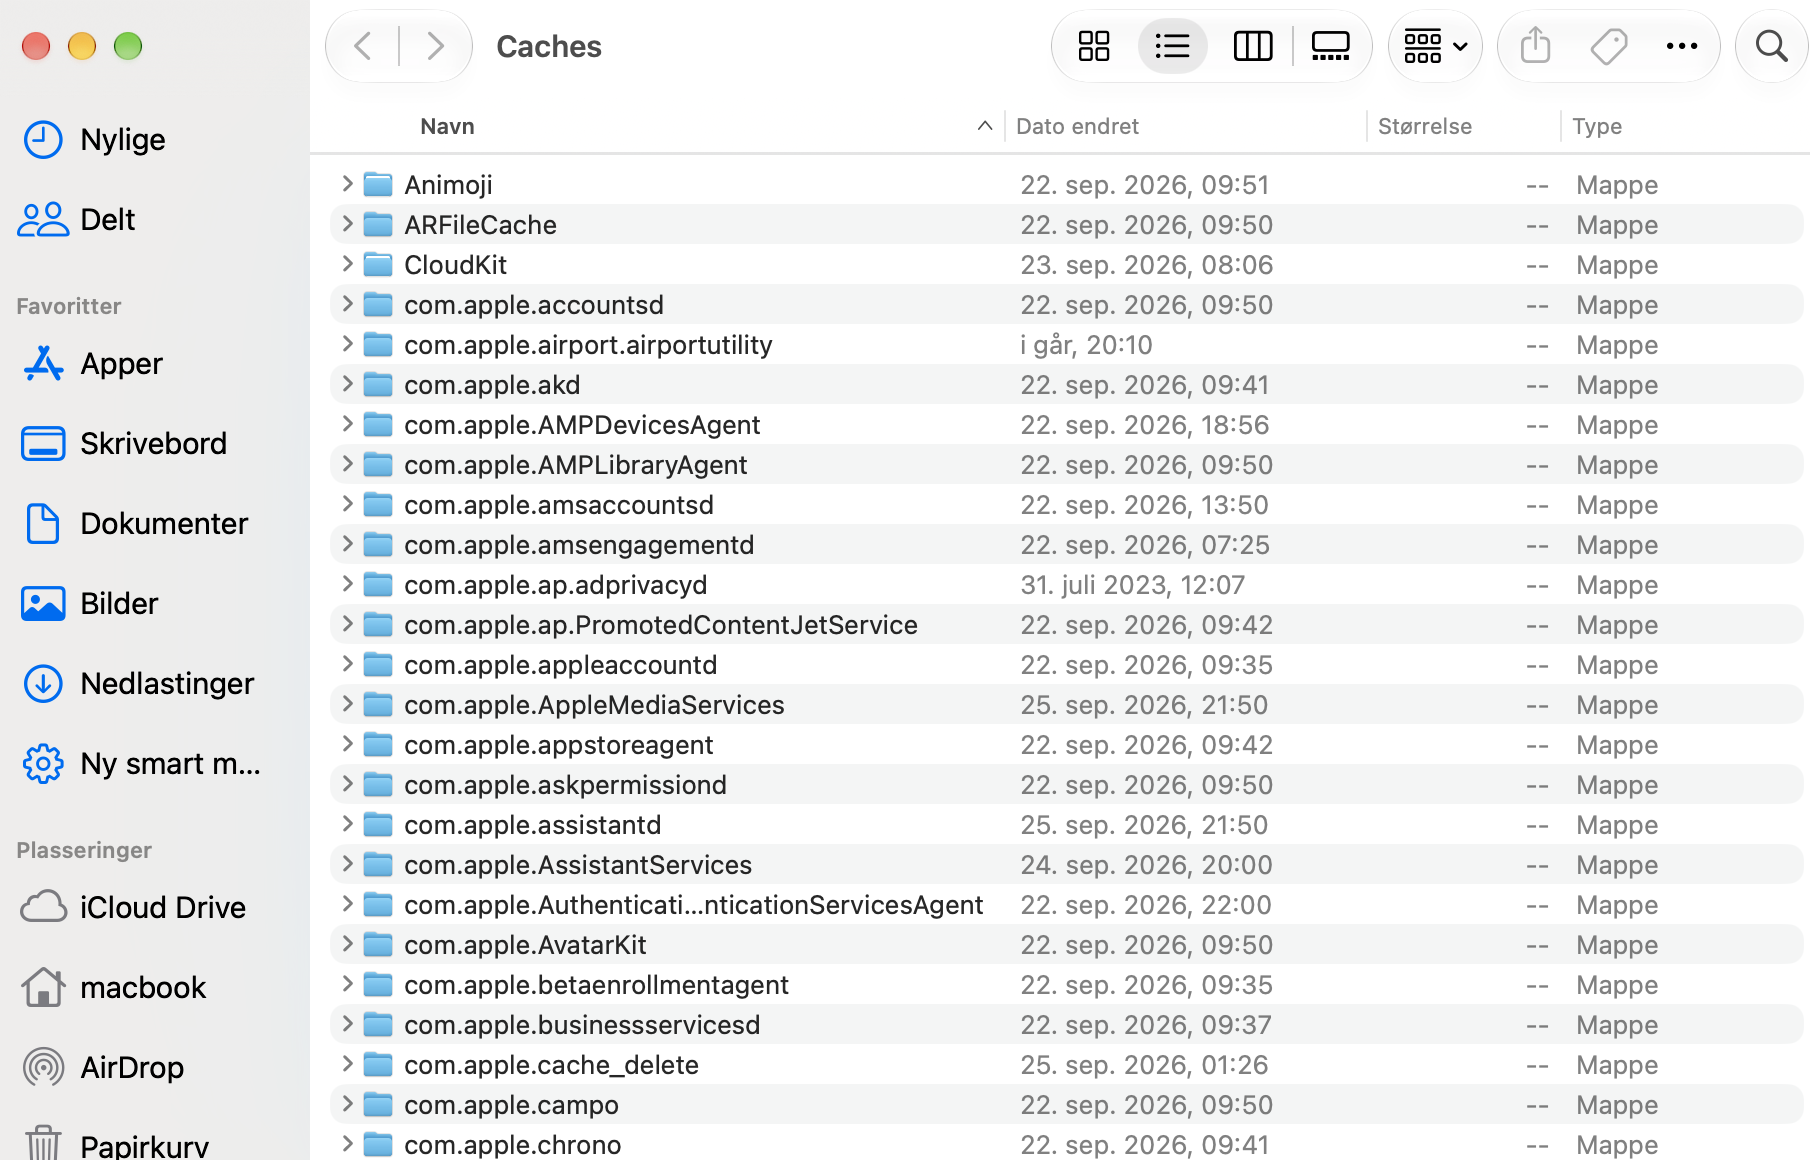1810x1160 pixels.
Task: Click the Caches window title
Action: (x=549, y=46)
